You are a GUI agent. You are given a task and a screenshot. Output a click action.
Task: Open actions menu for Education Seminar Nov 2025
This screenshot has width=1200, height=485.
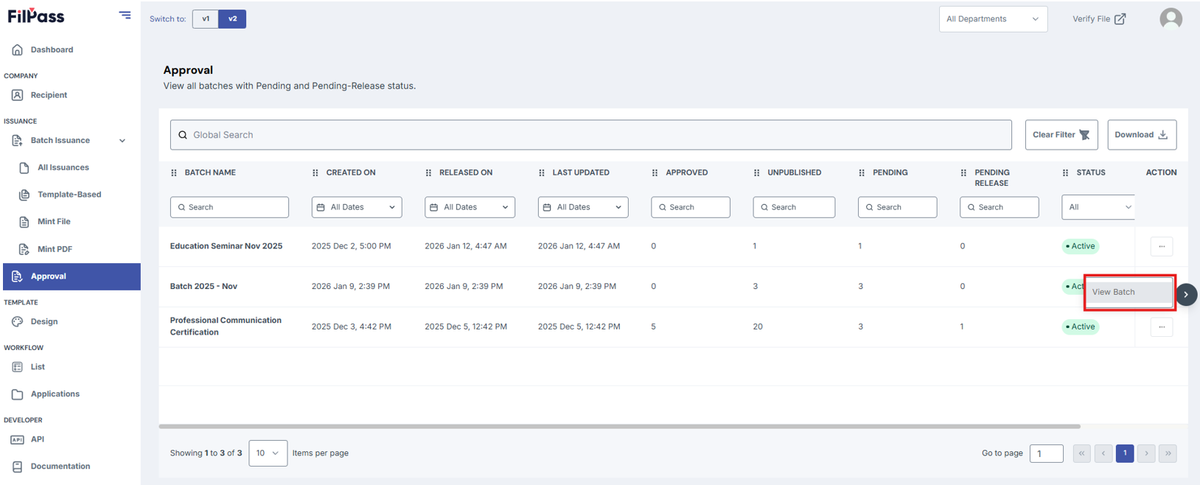(1161, 245)
